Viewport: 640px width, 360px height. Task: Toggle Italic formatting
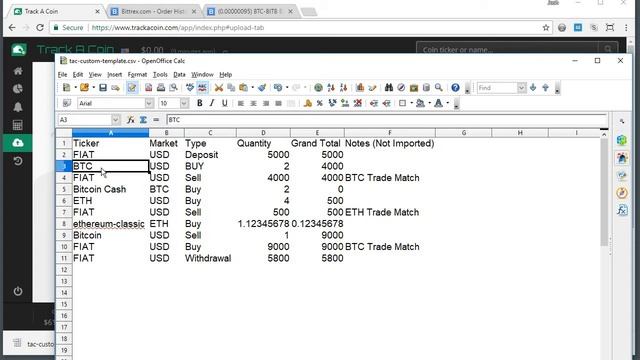click(212, 103)
